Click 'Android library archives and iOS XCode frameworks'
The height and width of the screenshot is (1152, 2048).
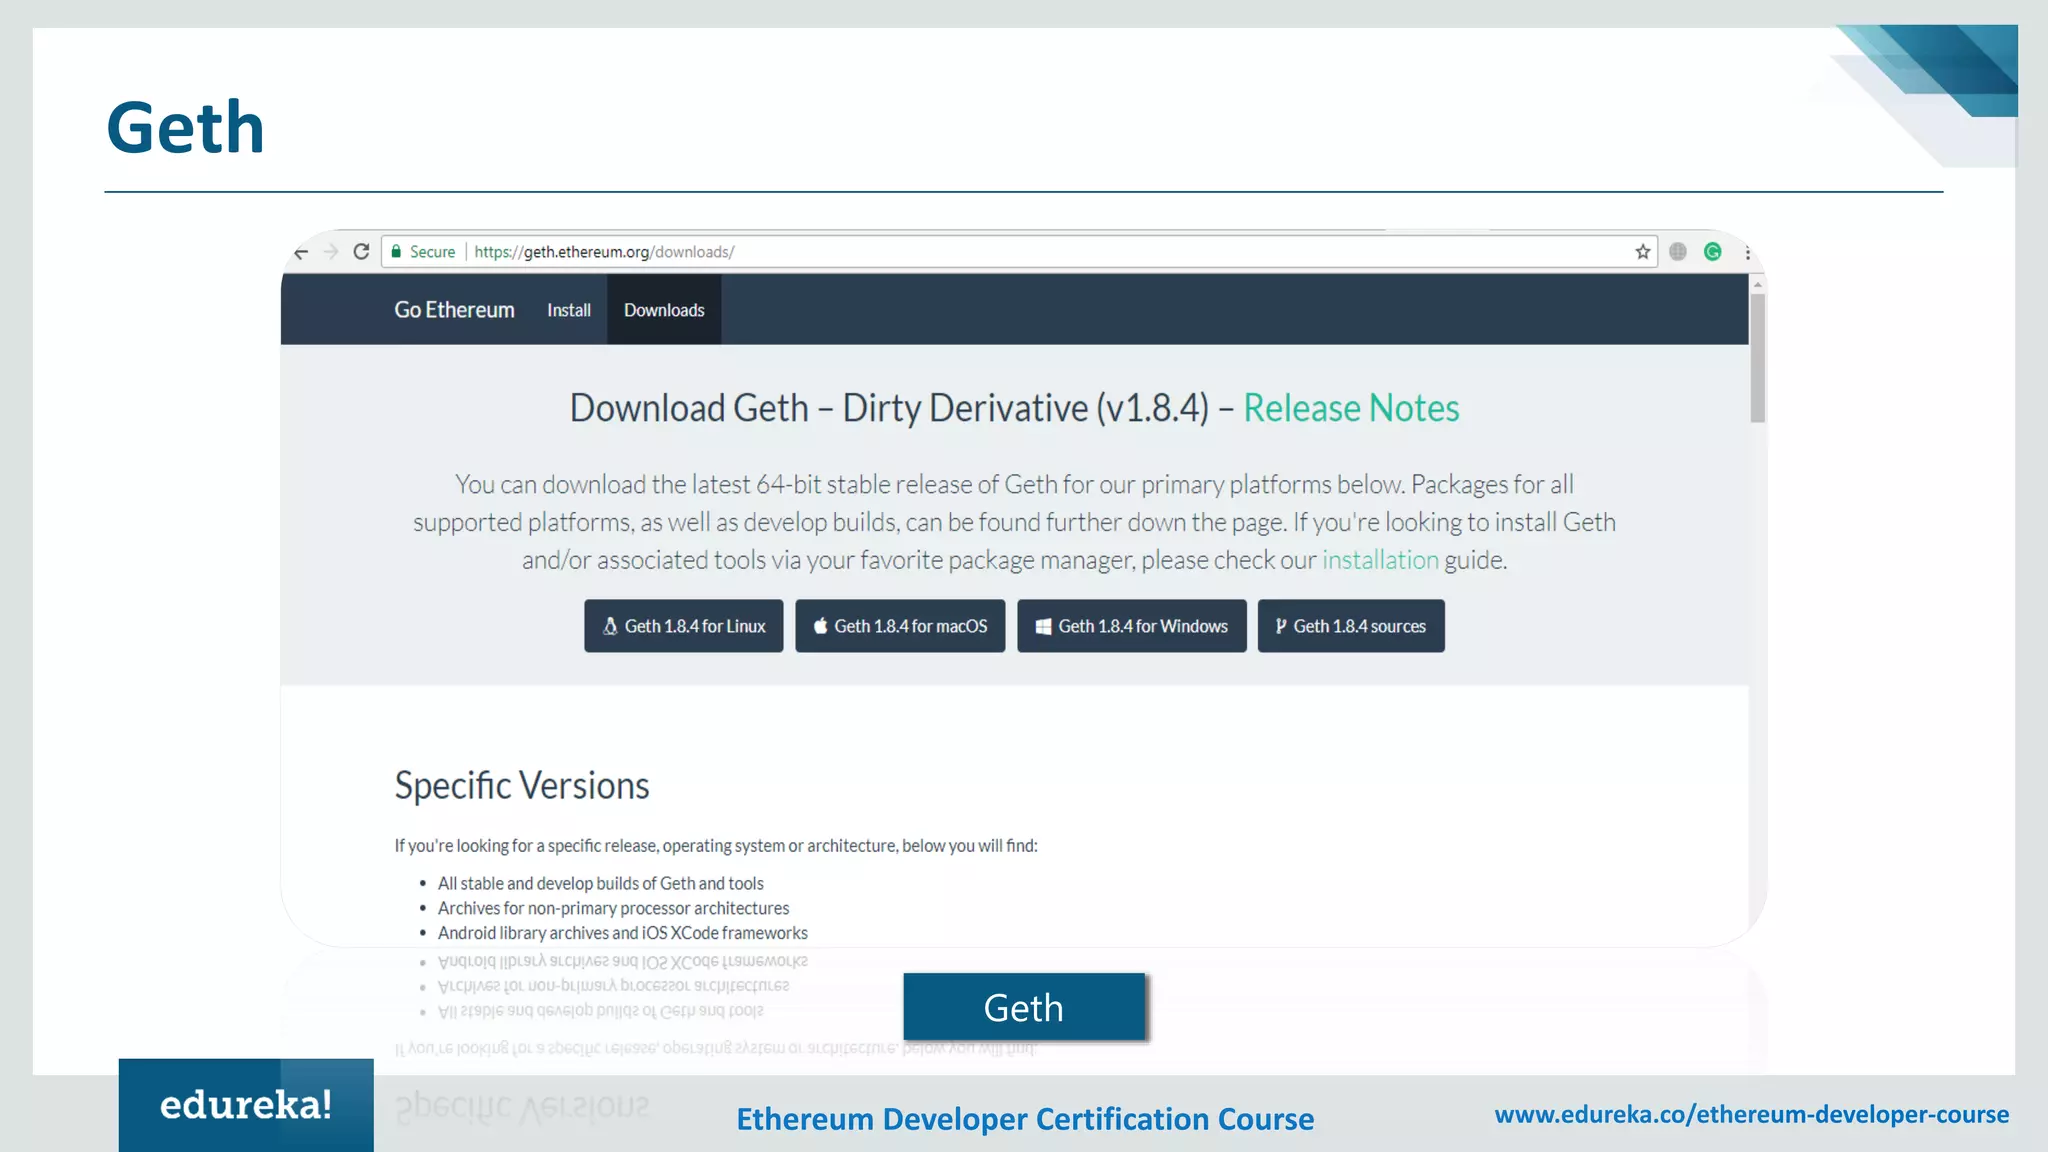pos(623,933)
